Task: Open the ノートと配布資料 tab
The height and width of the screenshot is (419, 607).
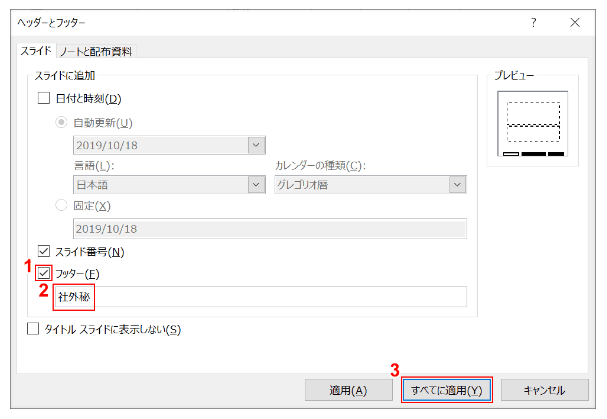Action: coord(95,51)
